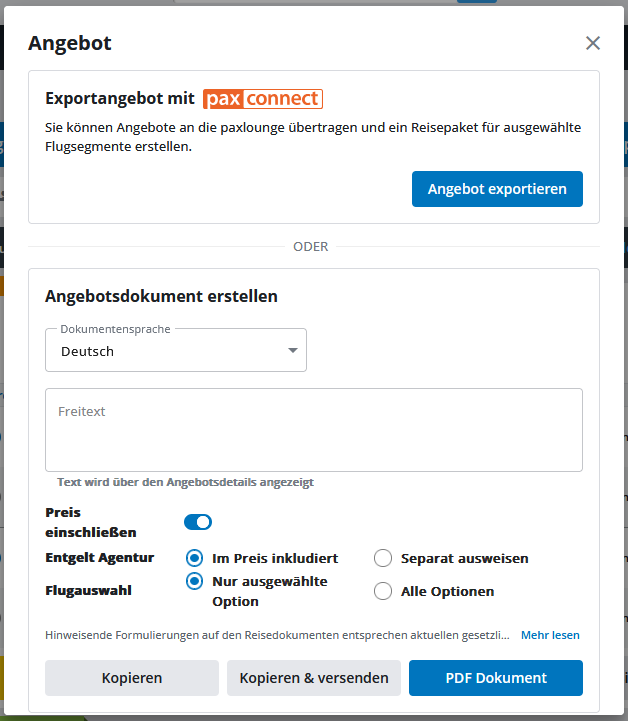Screen dimensions: 628x721
Task: Click the paxconnect logo
Action: (x=262, y=99)
